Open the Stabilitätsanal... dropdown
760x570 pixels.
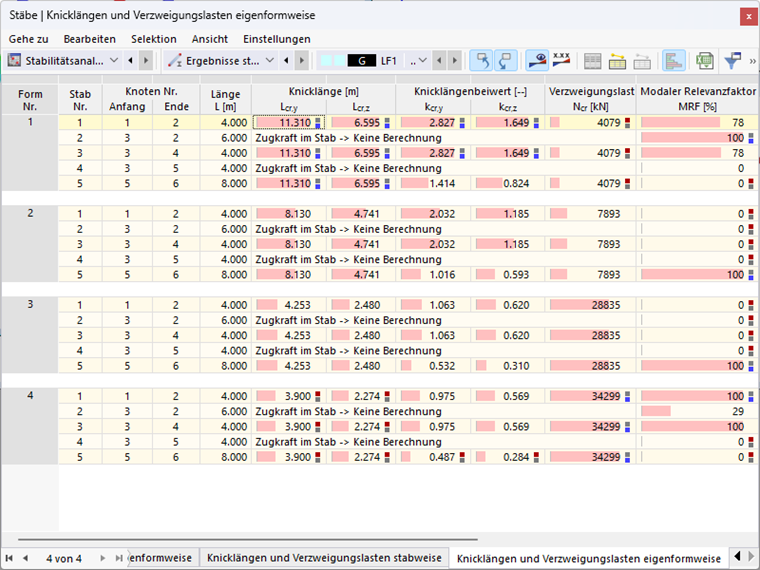[114, 61]
